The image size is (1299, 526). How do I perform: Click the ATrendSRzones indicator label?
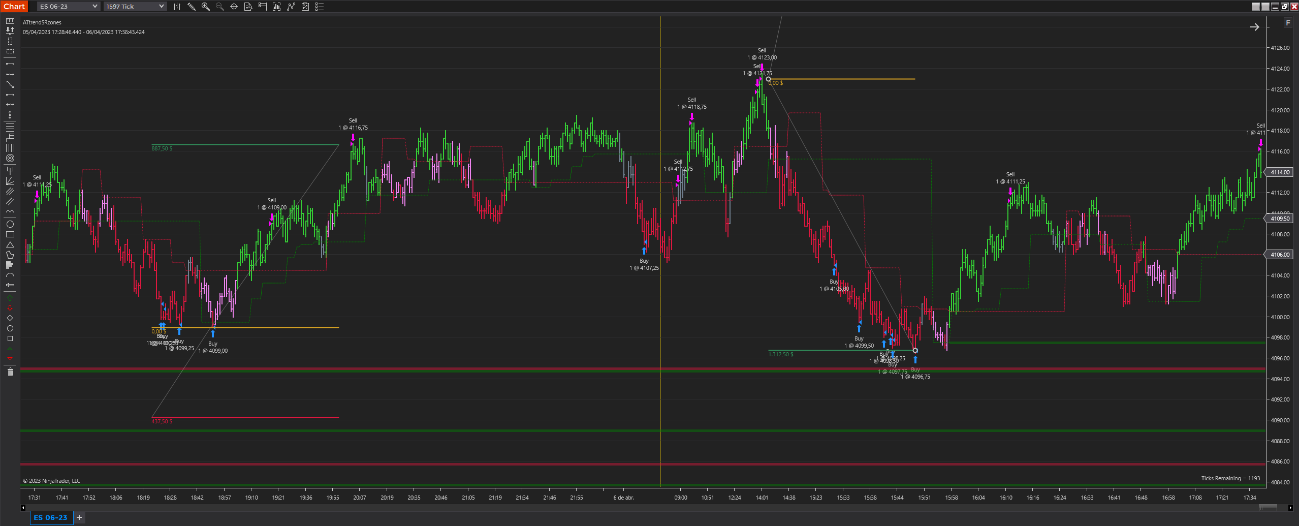(x=40, y=23)
